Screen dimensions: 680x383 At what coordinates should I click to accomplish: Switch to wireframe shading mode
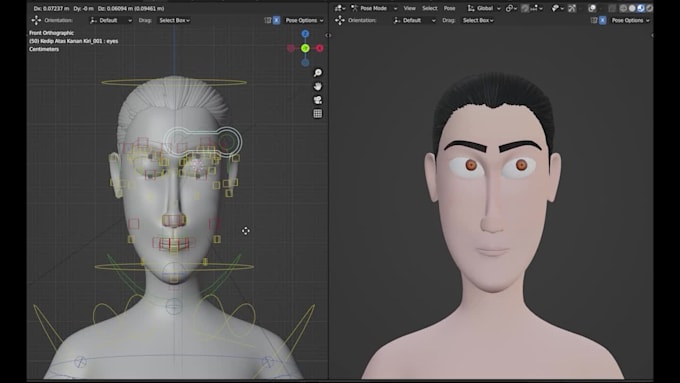point(623,8)
